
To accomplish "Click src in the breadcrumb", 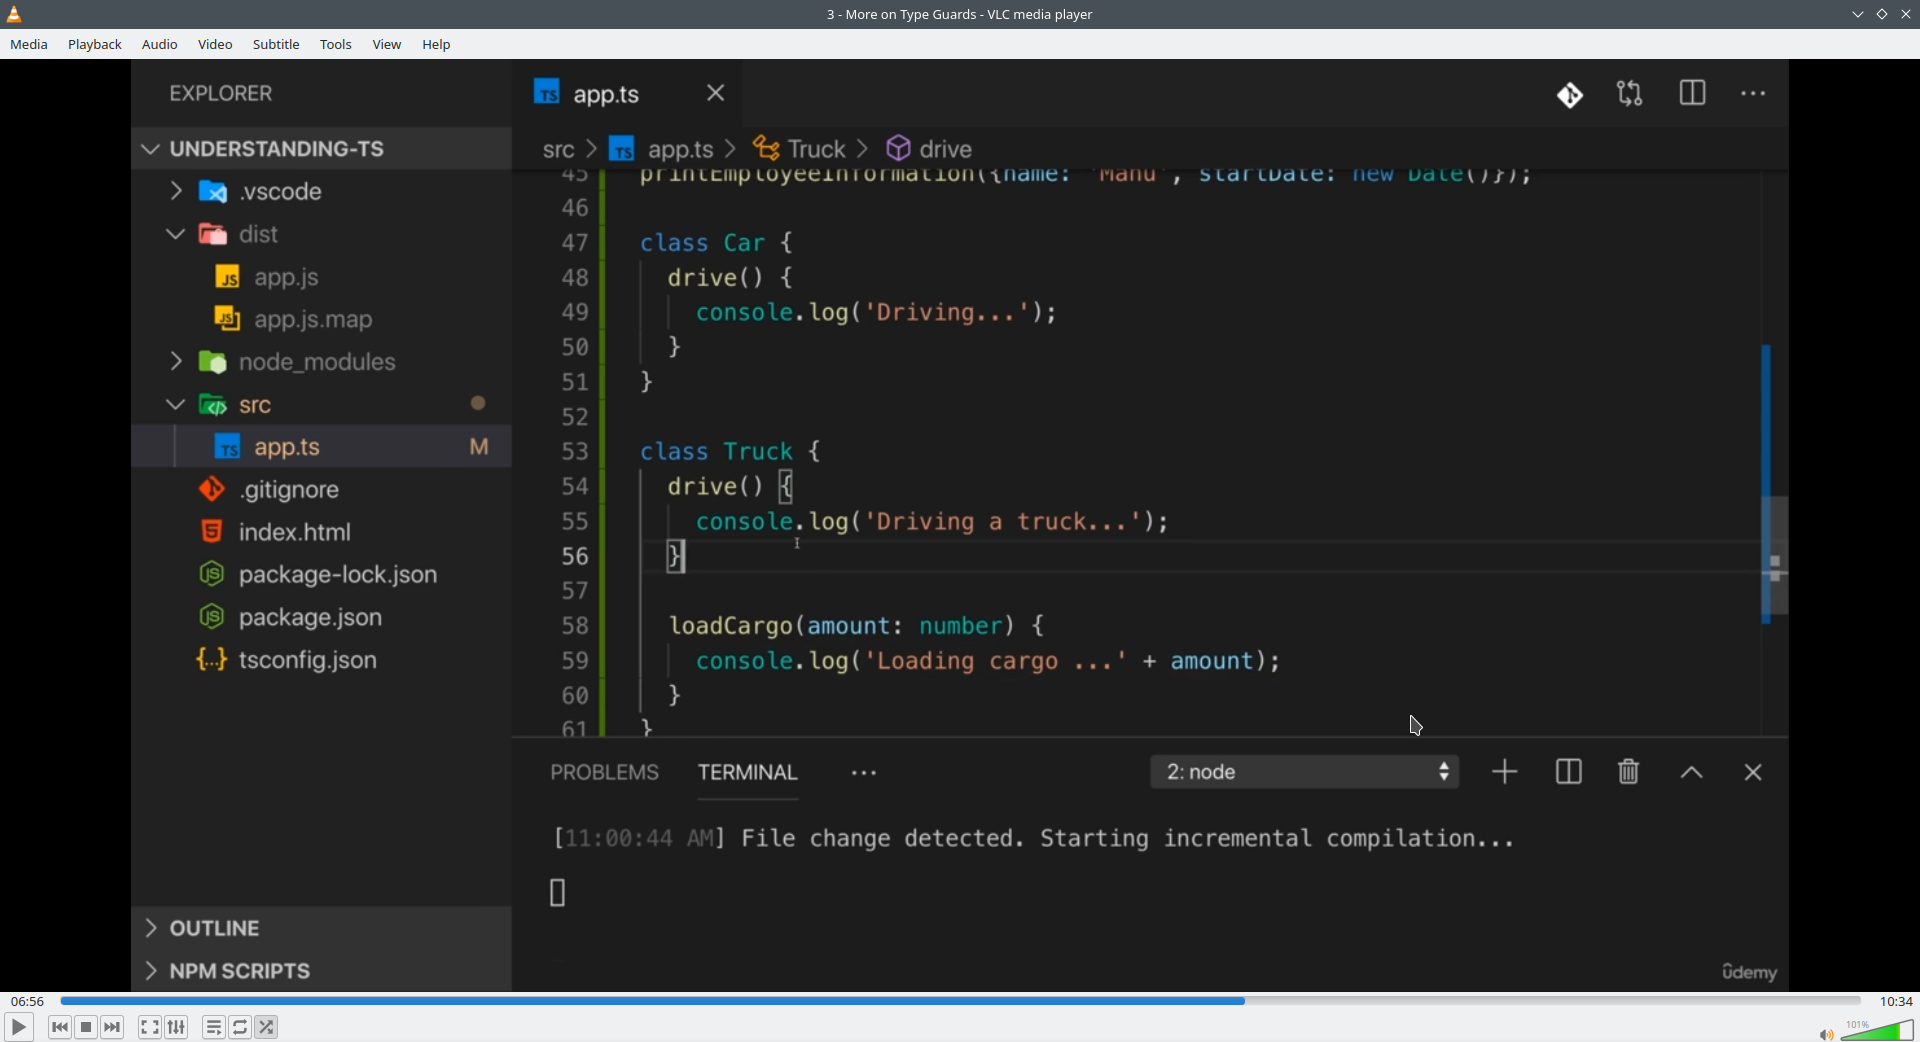I will (558, 150).
